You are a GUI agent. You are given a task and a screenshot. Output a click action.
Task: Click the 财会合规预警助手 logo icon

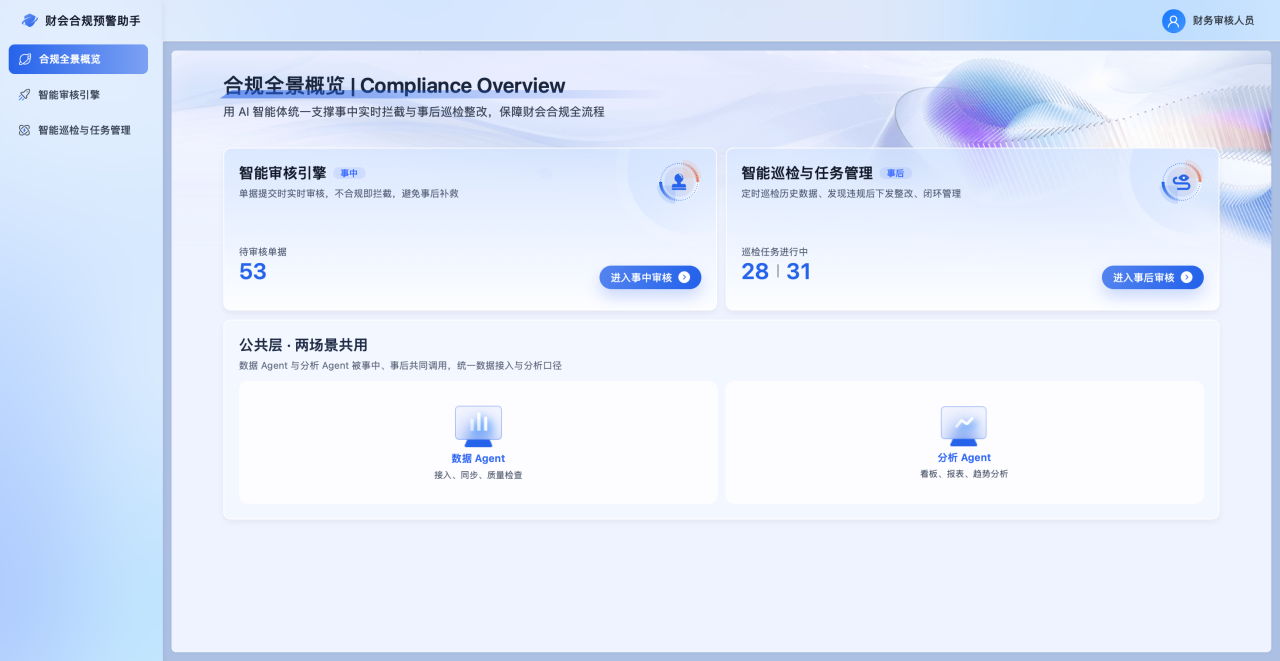(x=29, y=20)
